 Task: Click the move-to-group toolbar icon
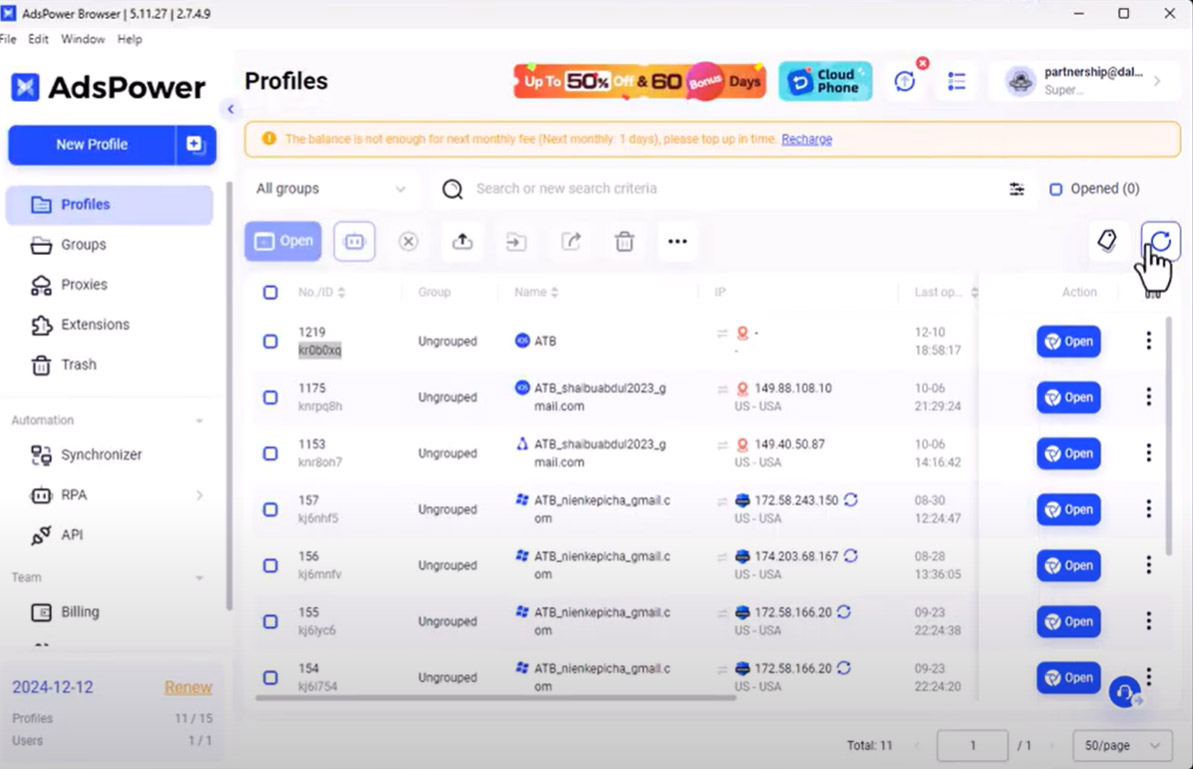tap(516, 241)
